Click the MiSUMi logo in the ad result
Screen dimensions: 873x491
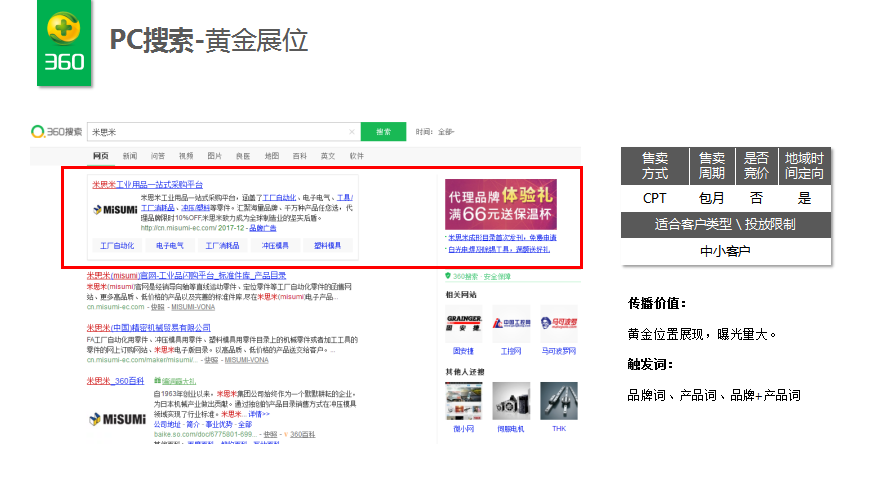coord(115,210)
